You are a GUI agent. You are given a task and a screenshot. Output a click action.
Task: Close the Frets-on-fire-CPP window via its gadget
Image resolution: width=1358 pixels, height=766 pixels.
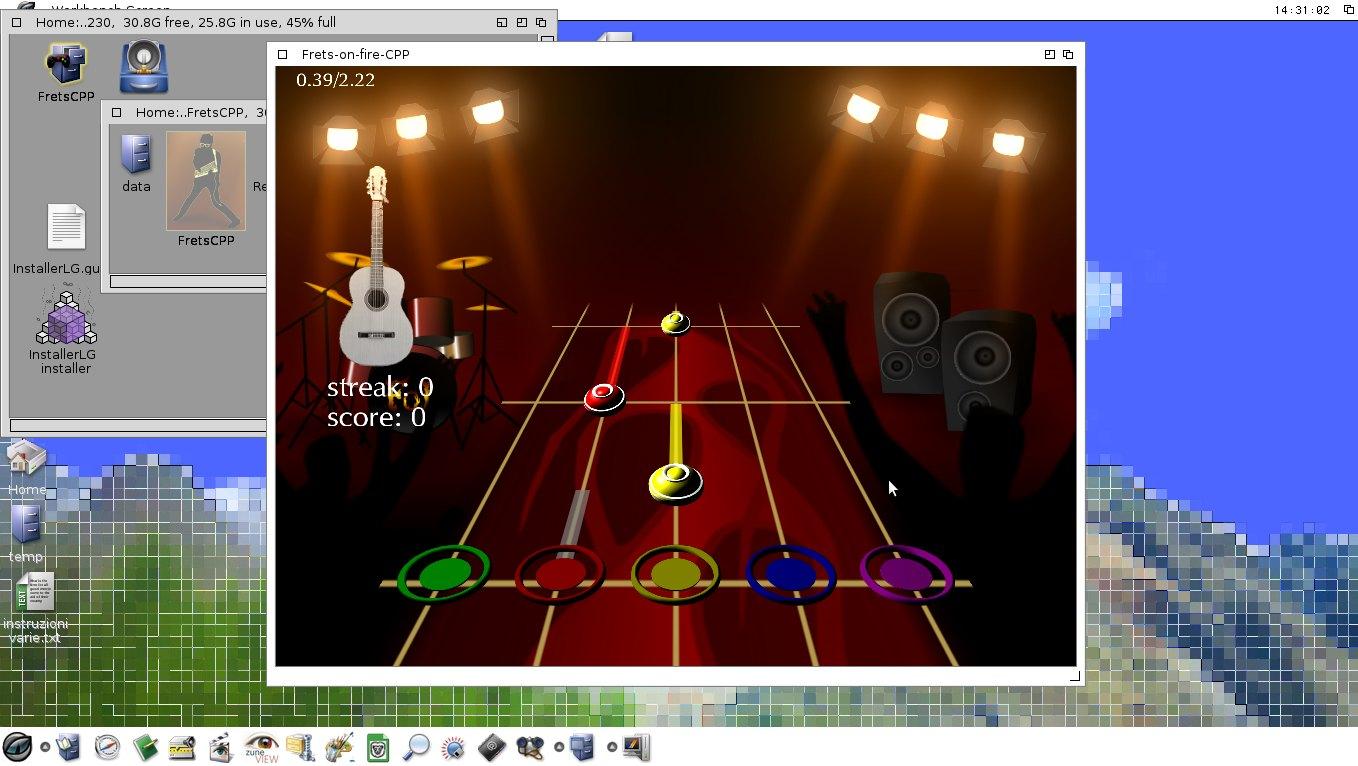coord(283,54)
